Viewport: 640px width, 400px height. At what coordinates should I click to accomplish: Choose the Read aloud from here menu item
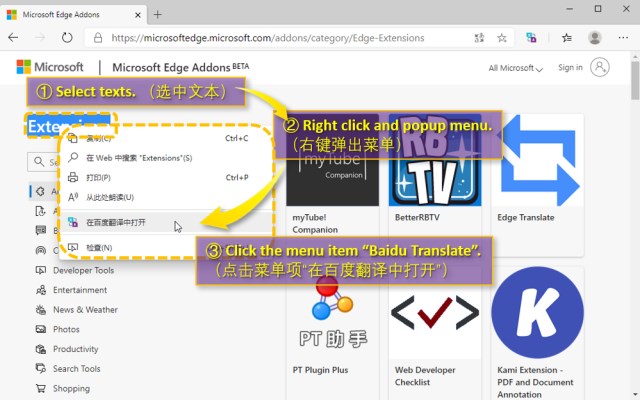tap(166, 197)
